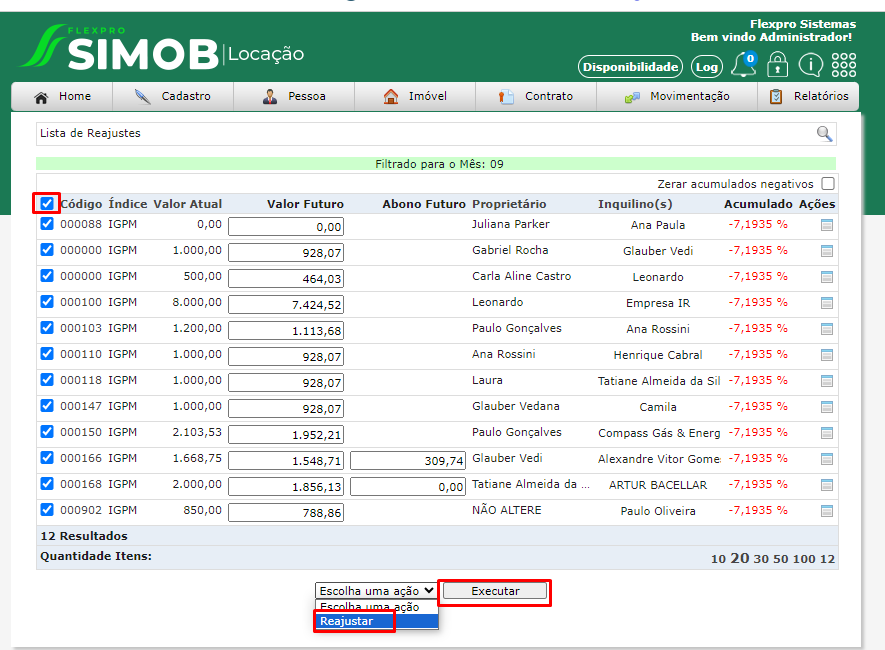Uncheck contract 000088 checkbox
Screen dimensions: 885x650
(x=47, y=223)
